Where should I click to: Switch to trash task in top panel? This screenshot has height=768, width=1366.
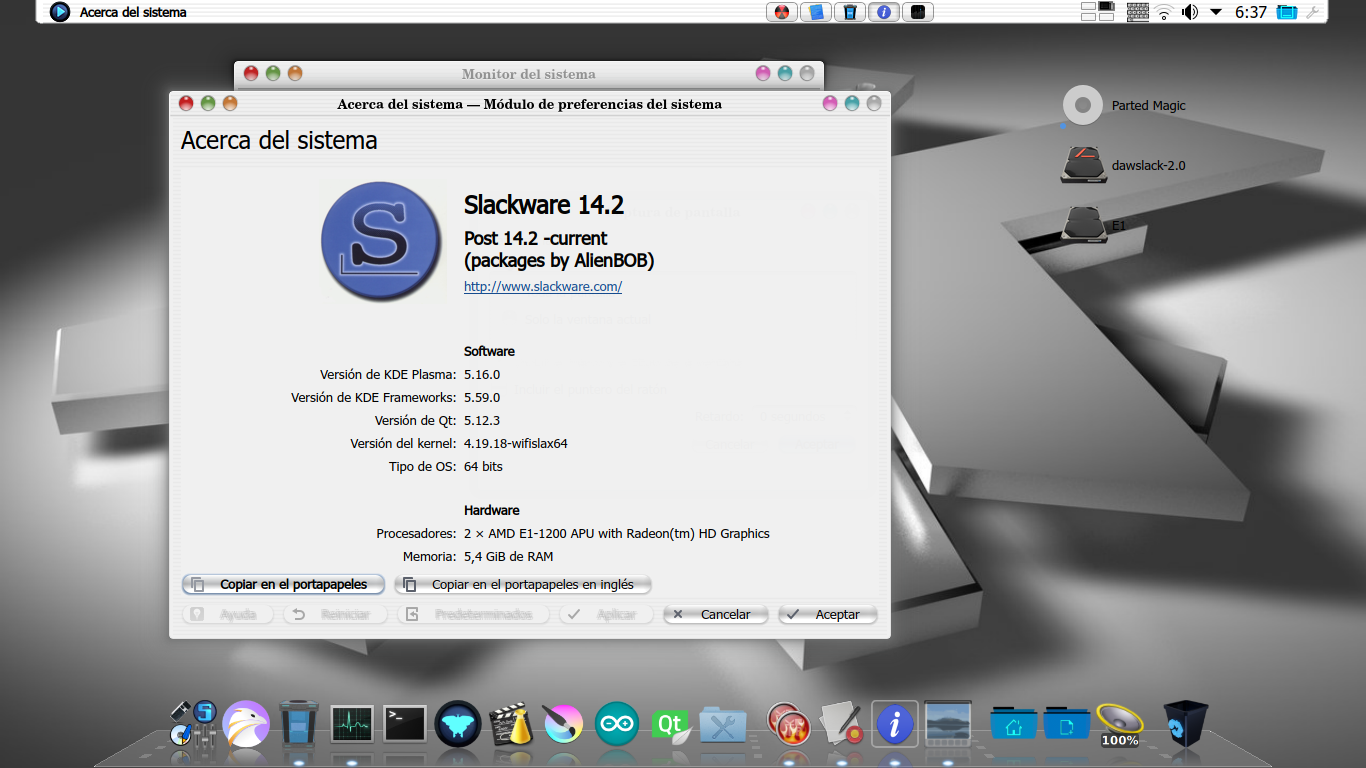pos(850,12)
